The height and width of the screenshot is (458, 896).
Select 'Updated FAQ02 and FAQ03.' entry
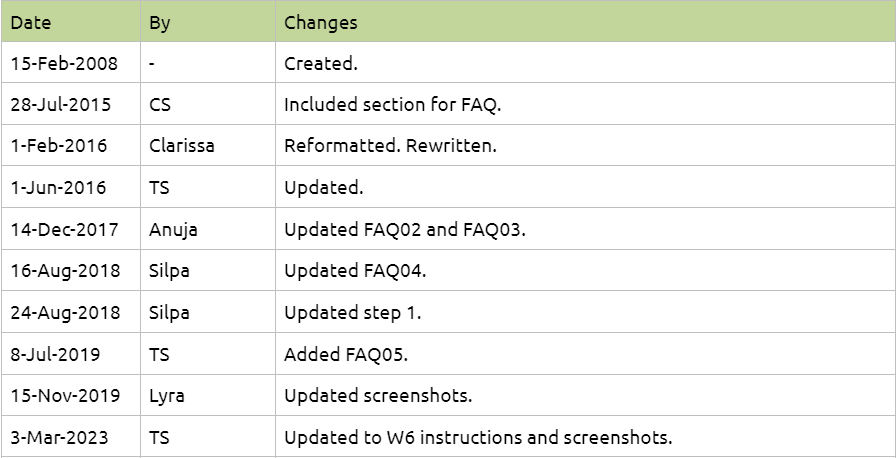(405, 229)
